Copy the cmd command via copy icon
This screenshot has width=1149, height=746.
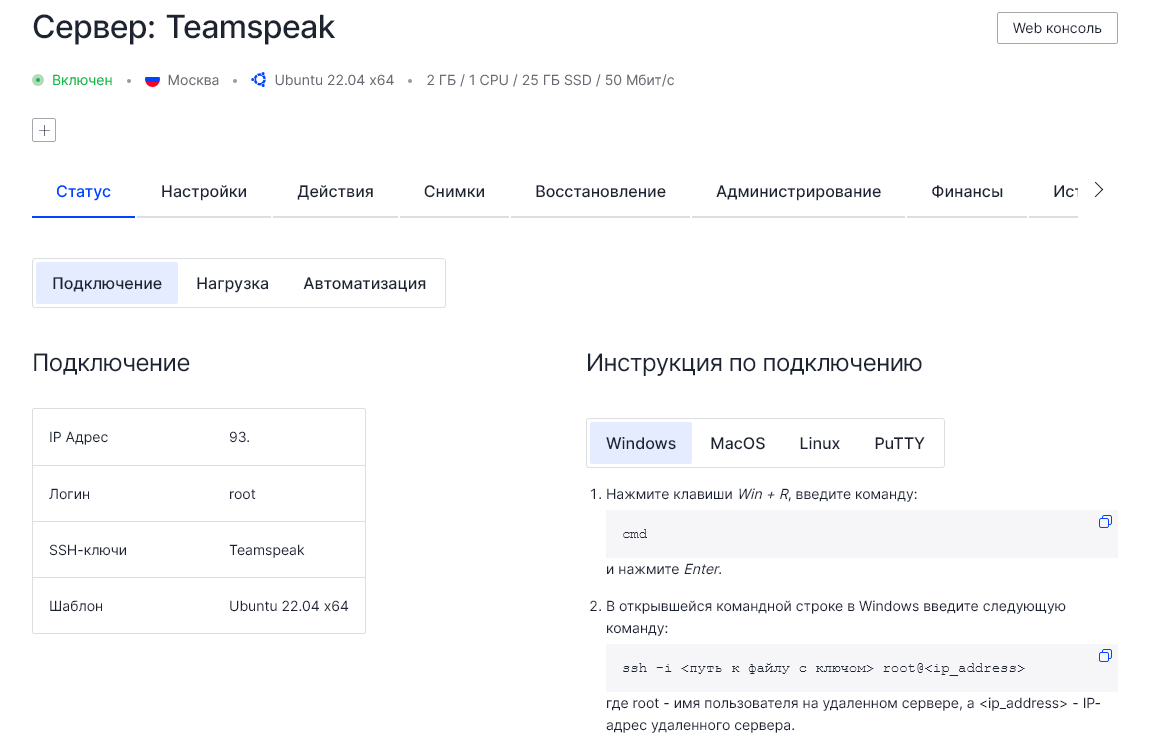1105,522
